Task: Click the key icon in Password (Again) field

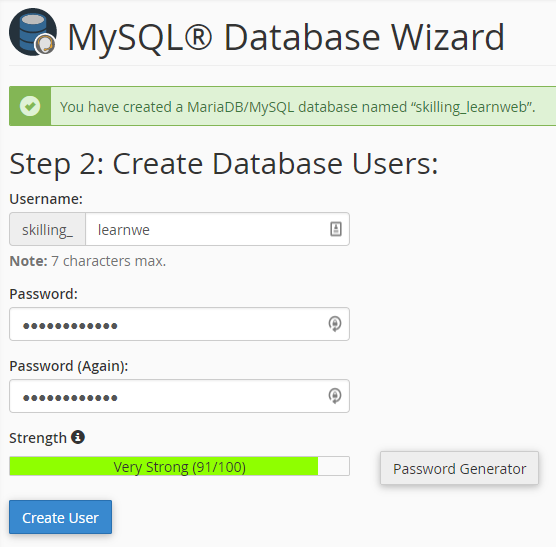Action: point(335,396)
